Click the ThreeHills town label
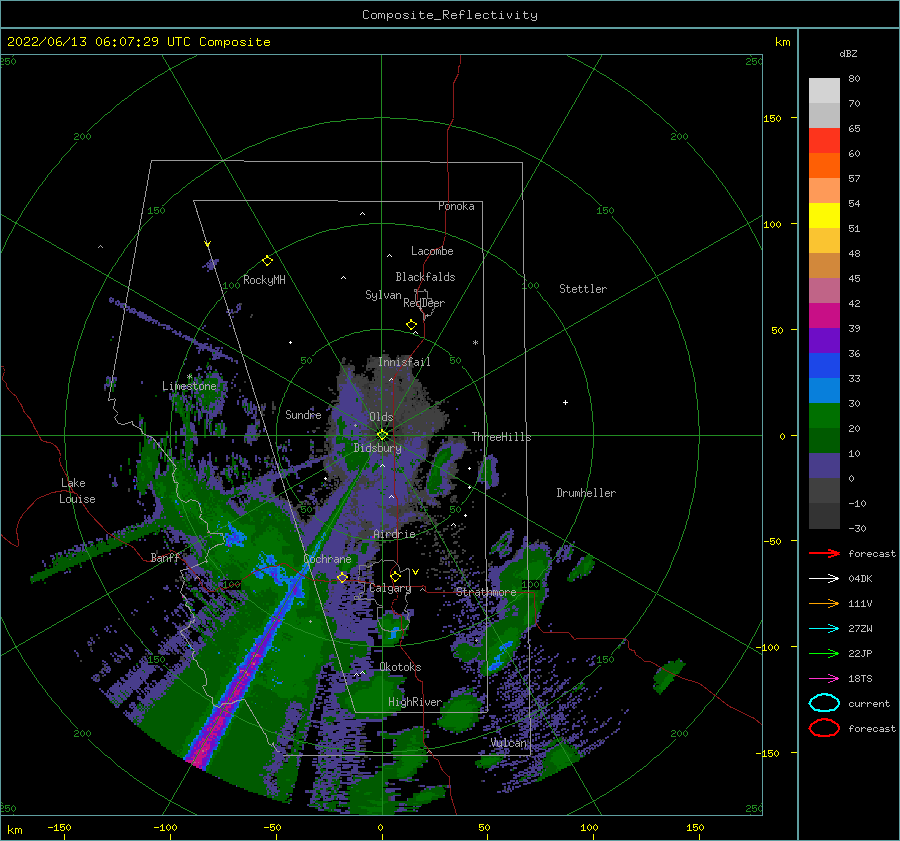900x841 pixels. pos(502,437)
